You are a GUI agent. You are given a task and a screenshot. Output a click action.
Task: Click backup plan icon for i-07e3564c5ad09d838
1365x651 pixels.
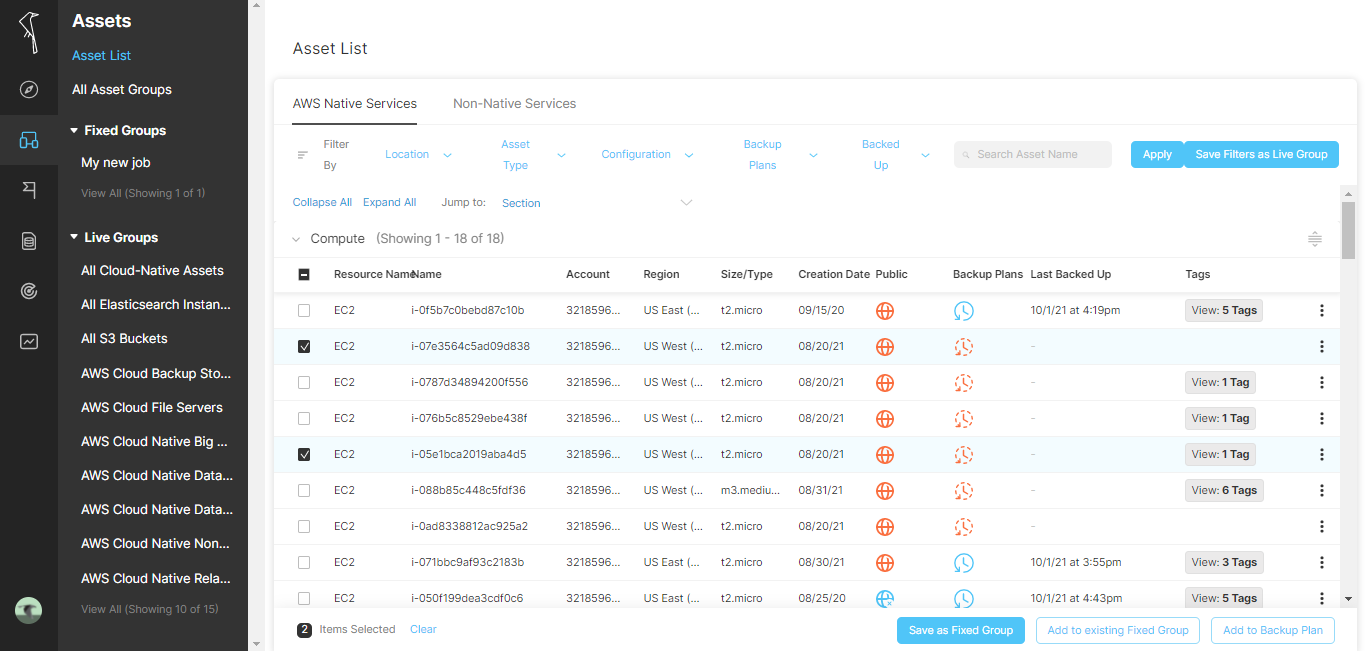[x=963, y=347]
